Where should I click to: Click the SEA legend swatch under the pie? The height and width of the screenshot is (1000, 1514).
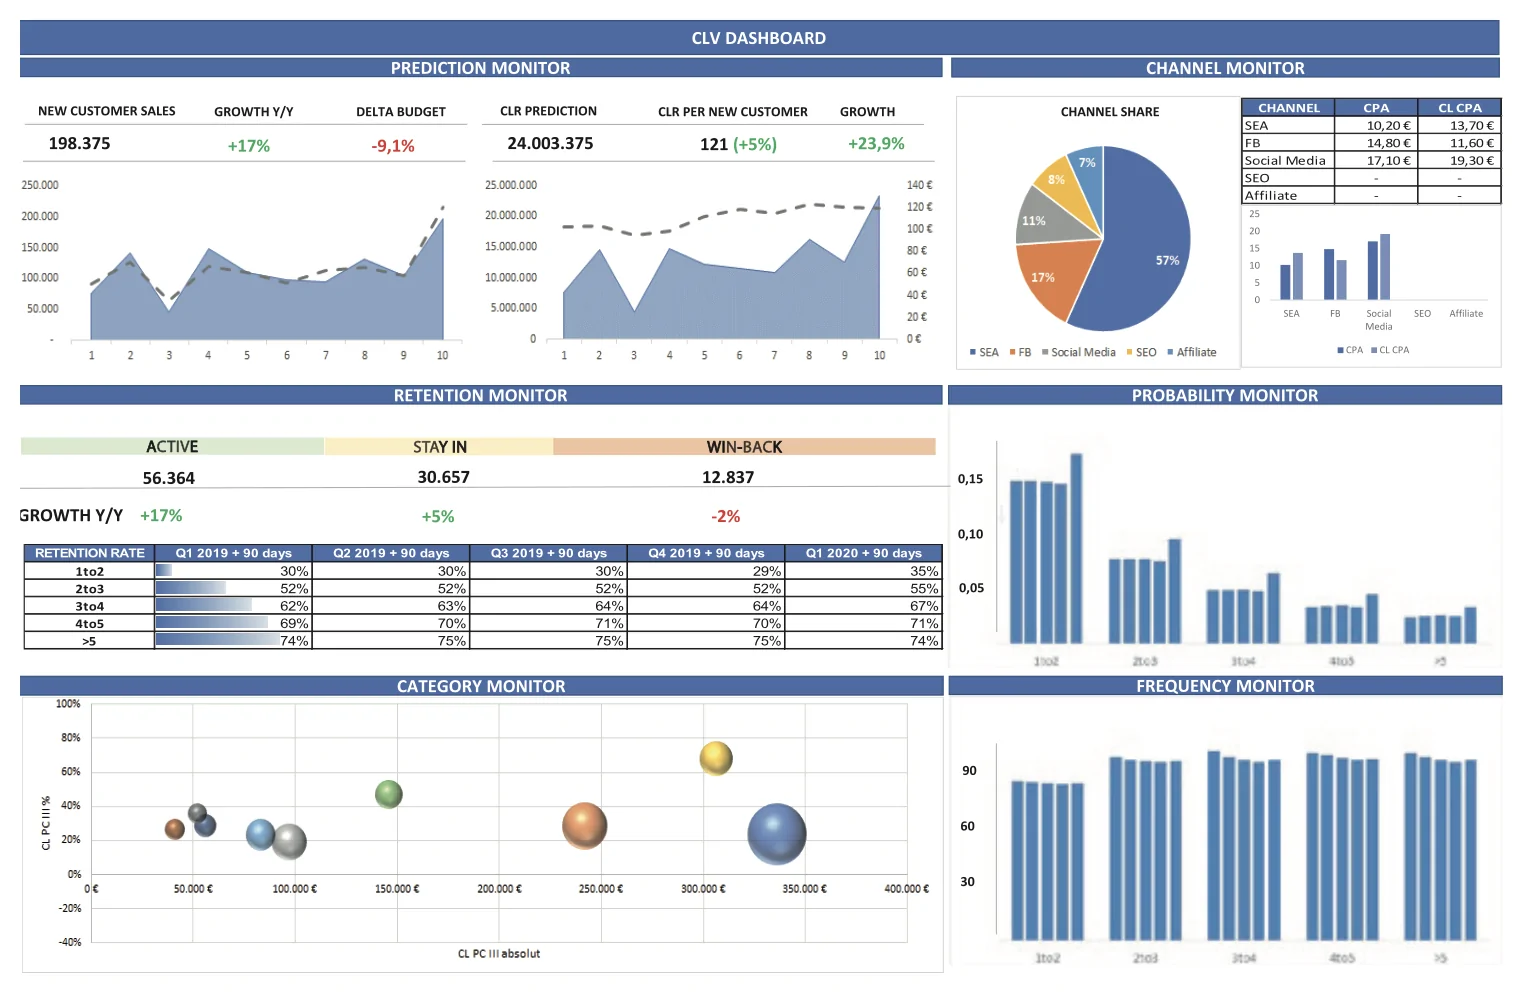click(973, 352)
